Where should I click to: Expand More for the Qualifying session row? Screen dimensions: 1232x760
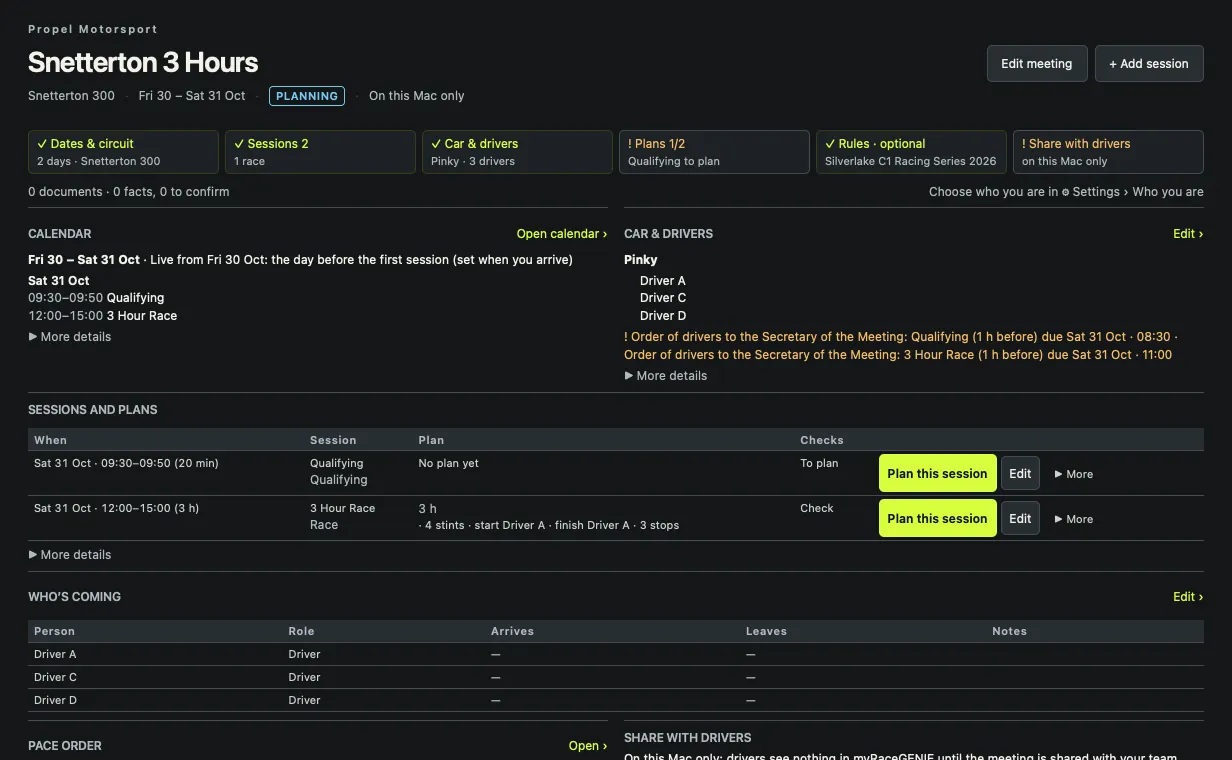pos(1074,474)
